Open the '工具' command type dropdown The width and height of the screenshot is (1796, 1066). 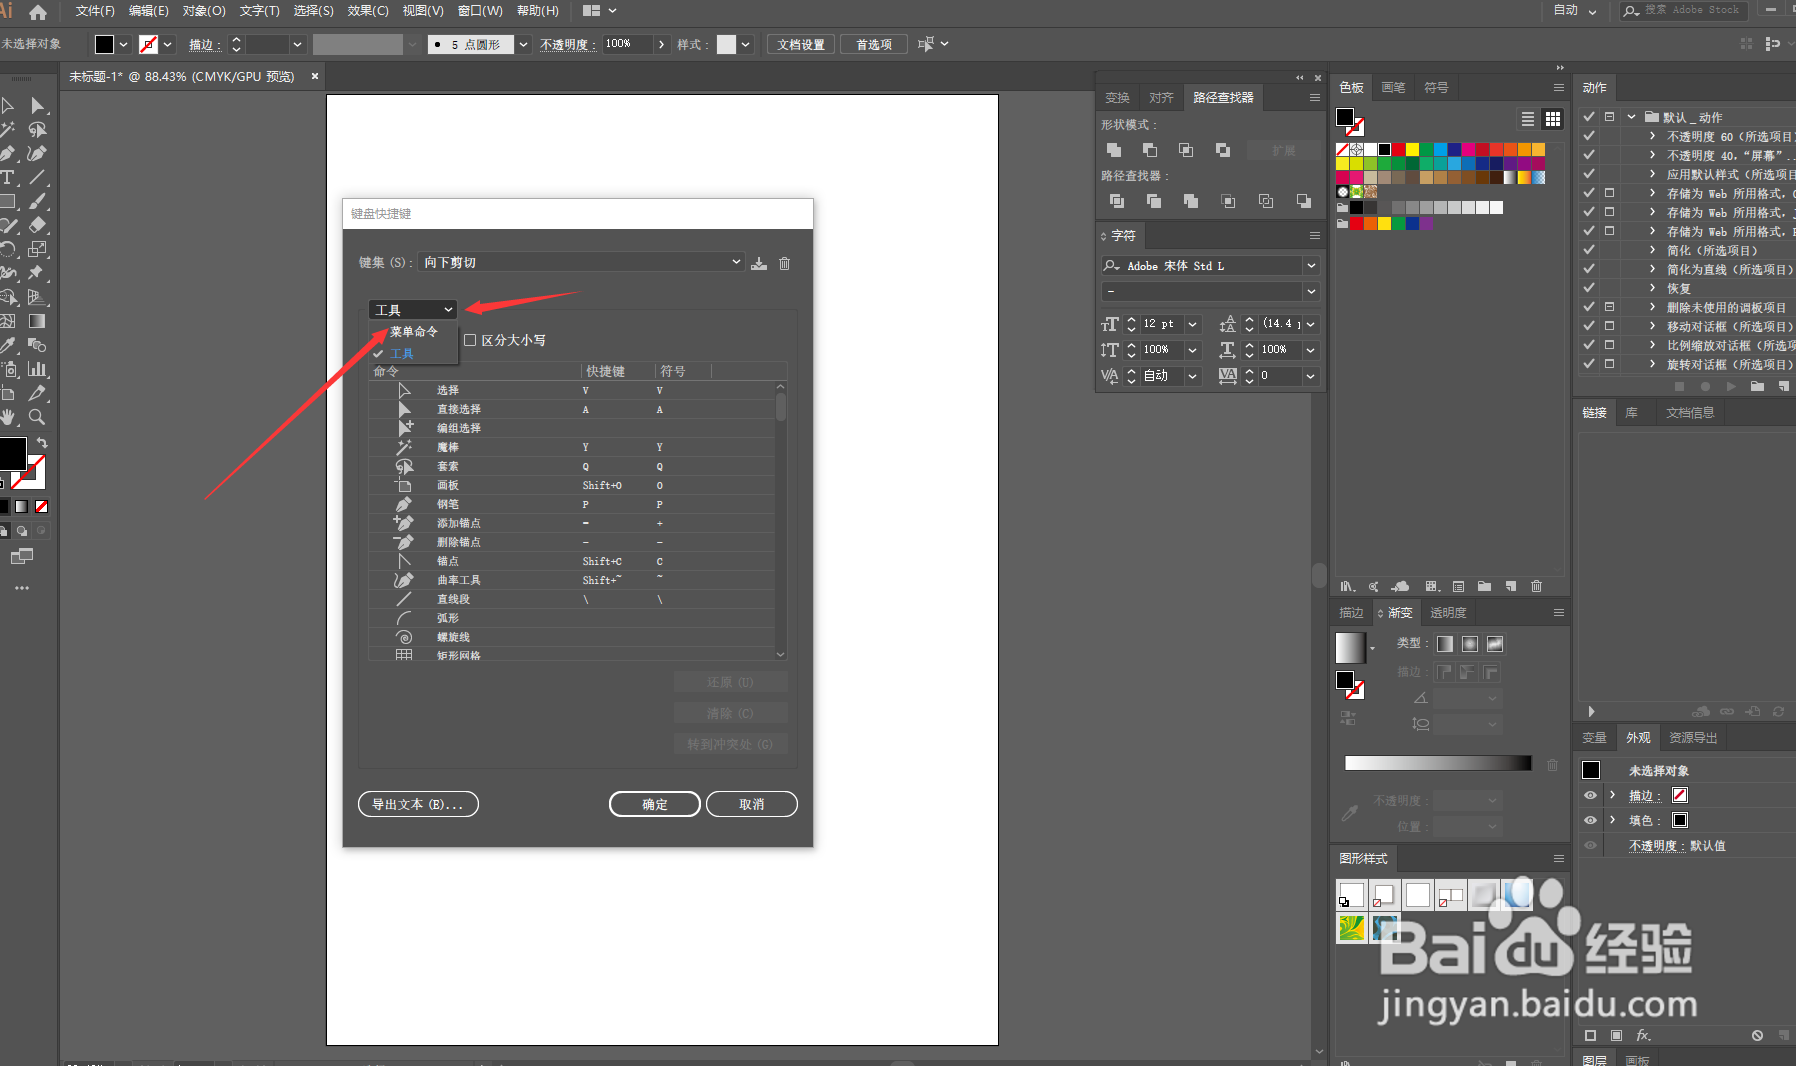tap(413, 310)
